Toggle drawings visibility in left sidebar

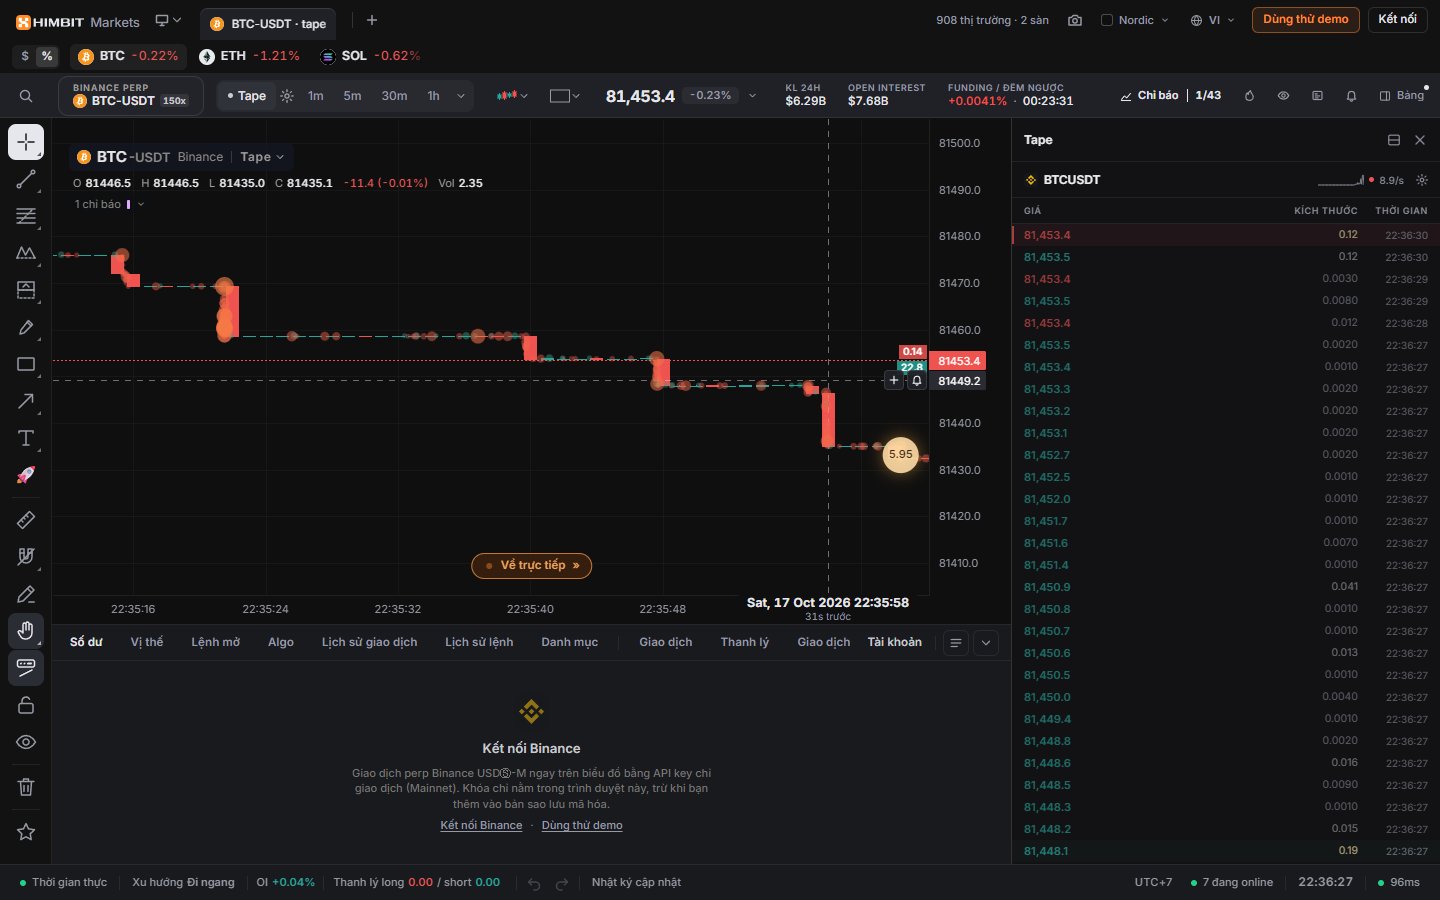click(26, 742)
